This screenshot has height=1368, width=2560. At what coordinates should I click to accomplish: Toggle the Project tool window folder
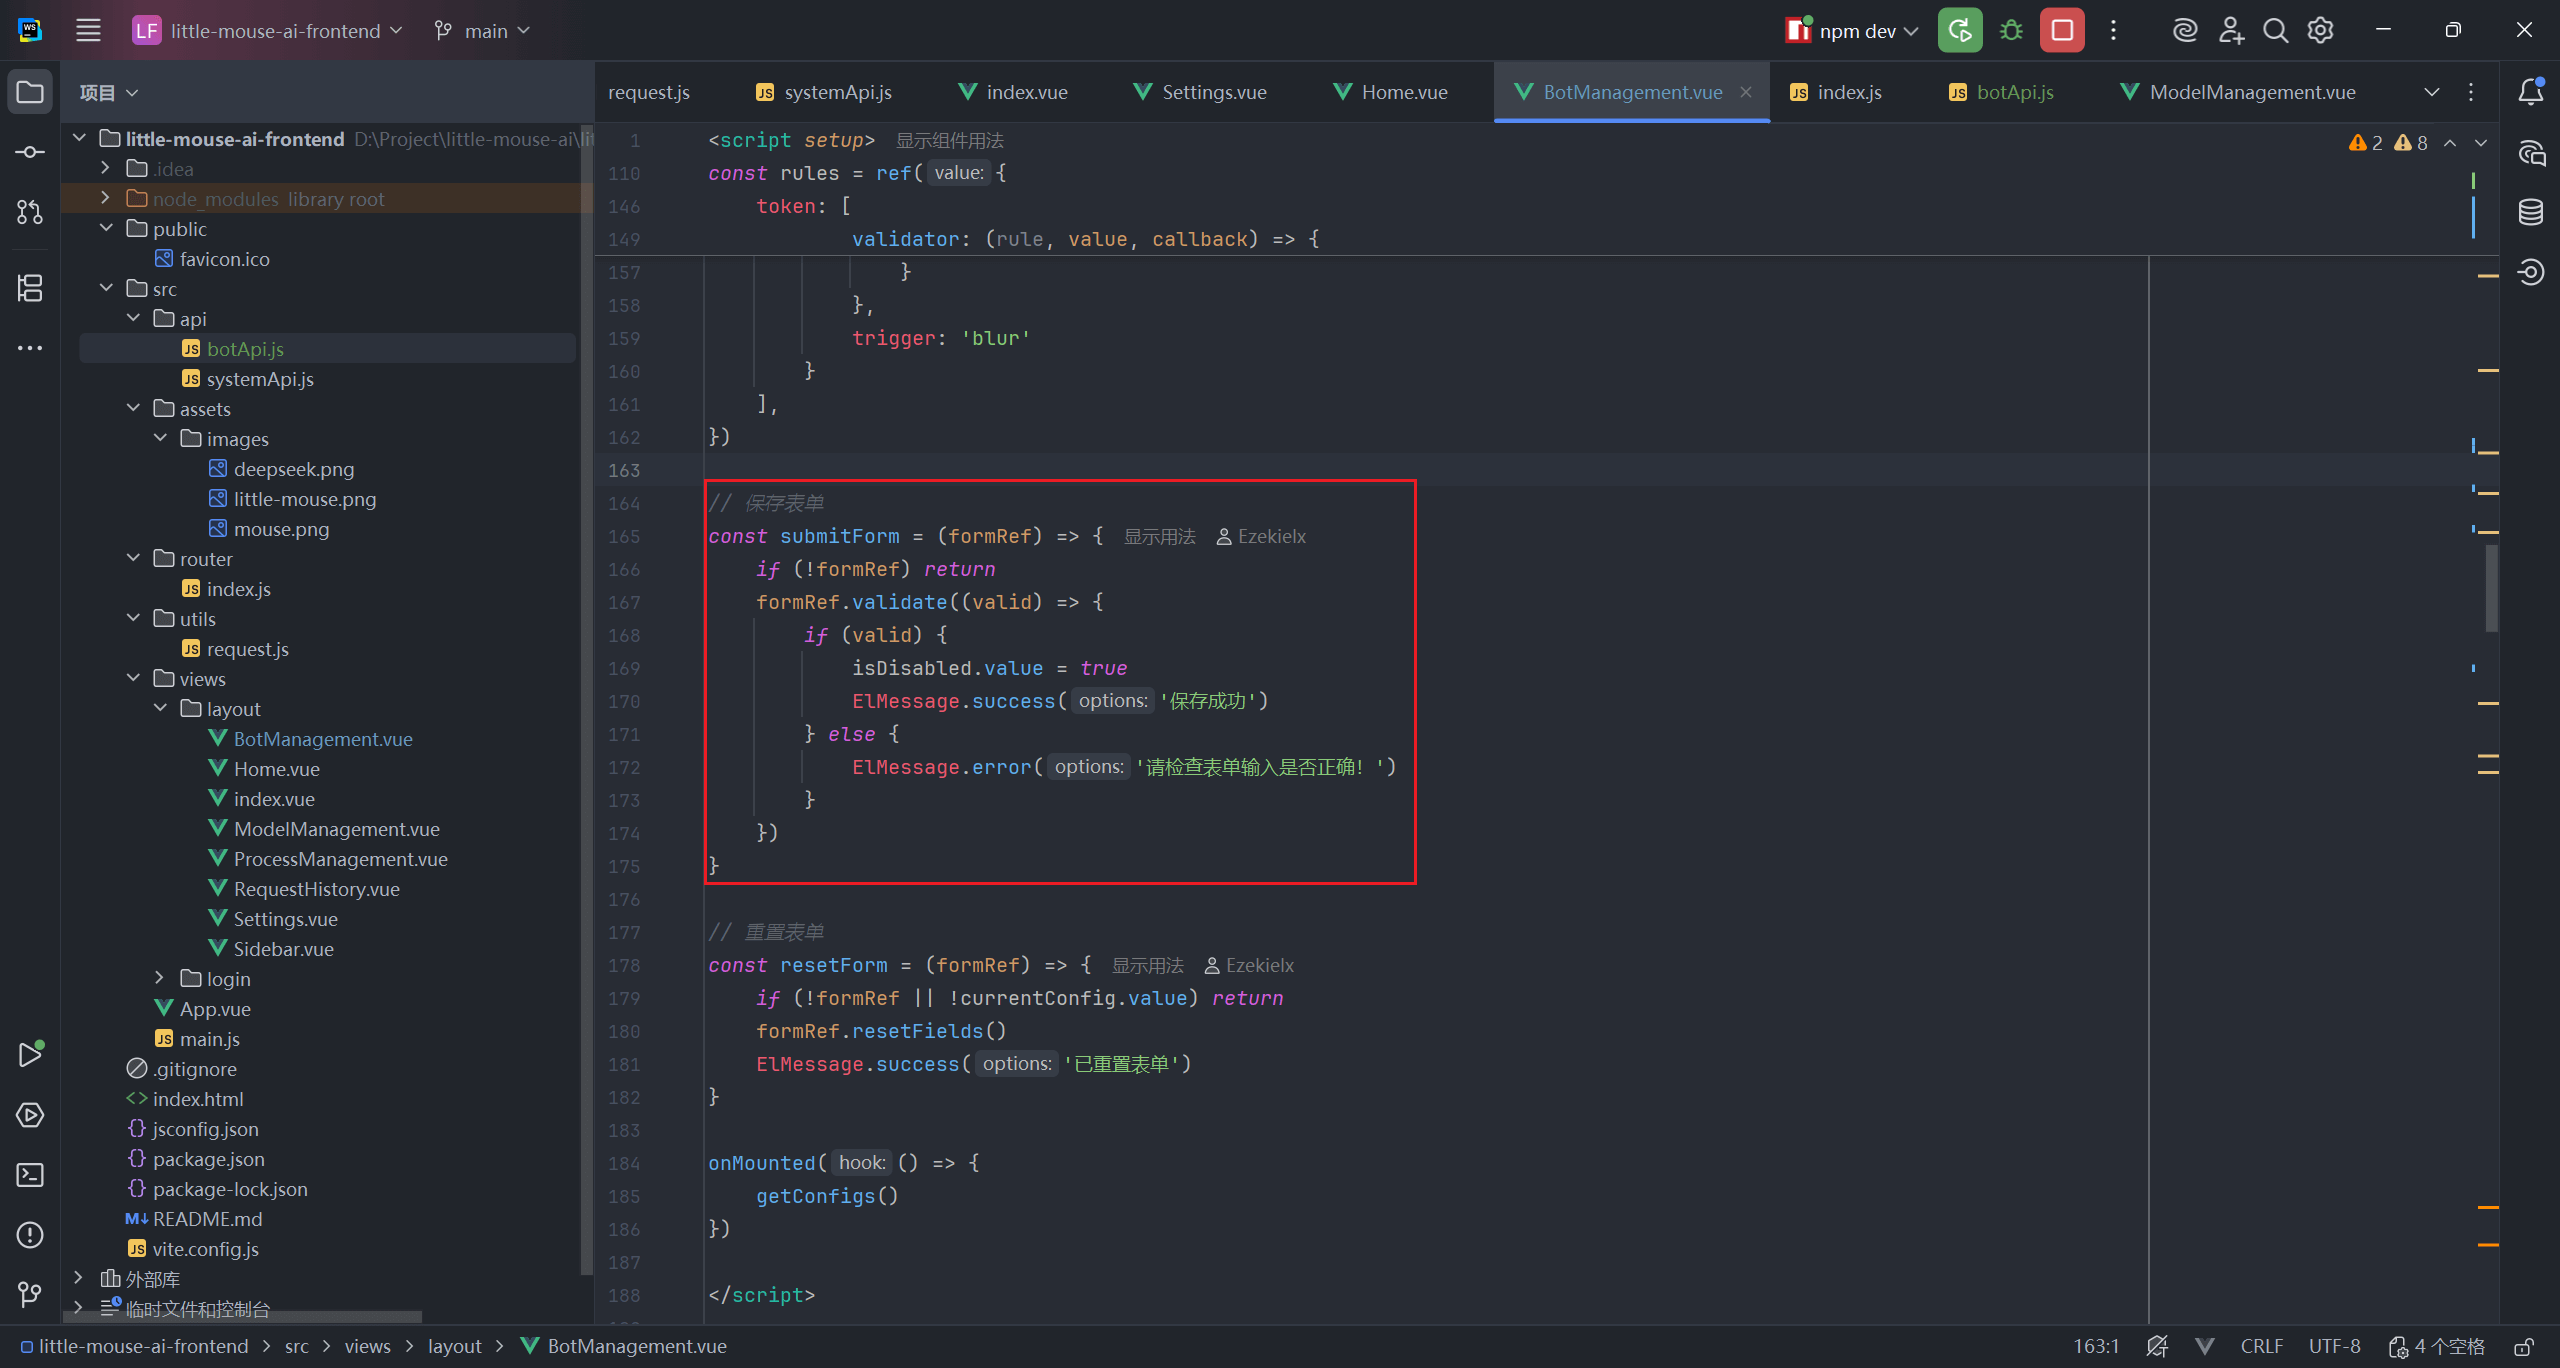[30, 92]
